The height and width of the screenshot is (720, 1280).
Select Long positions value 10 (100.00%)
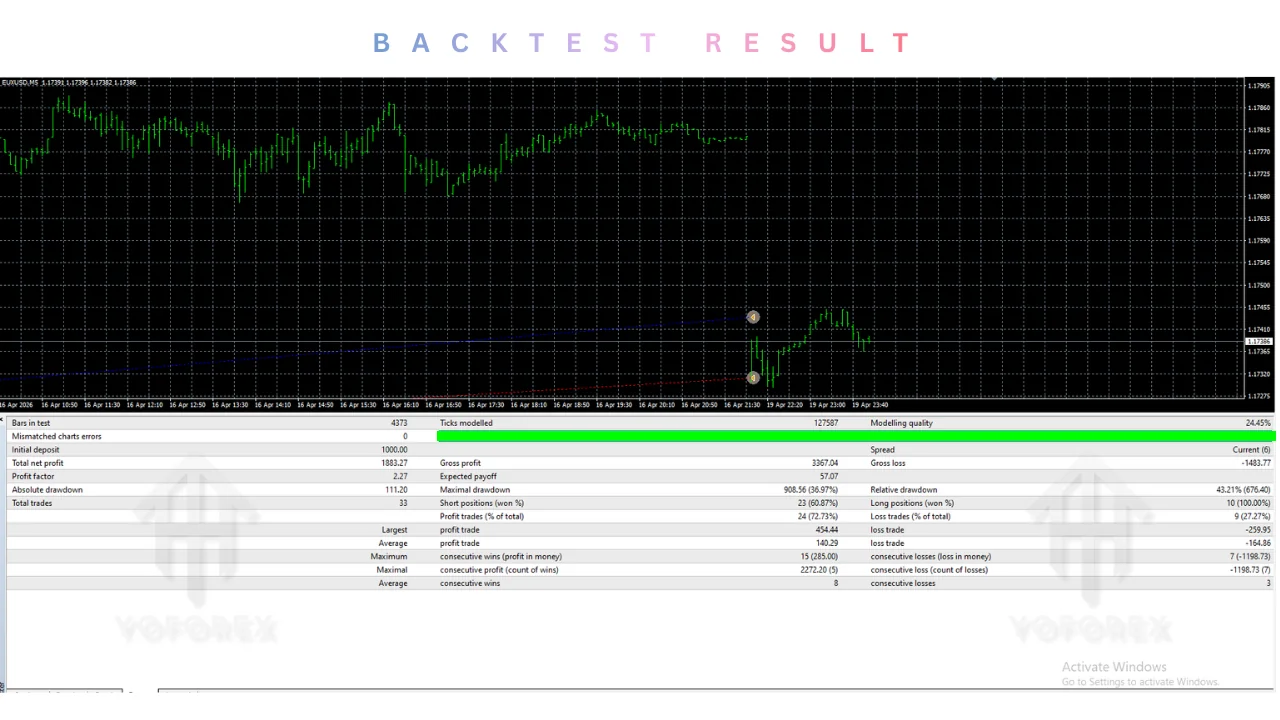[1247, 503]
